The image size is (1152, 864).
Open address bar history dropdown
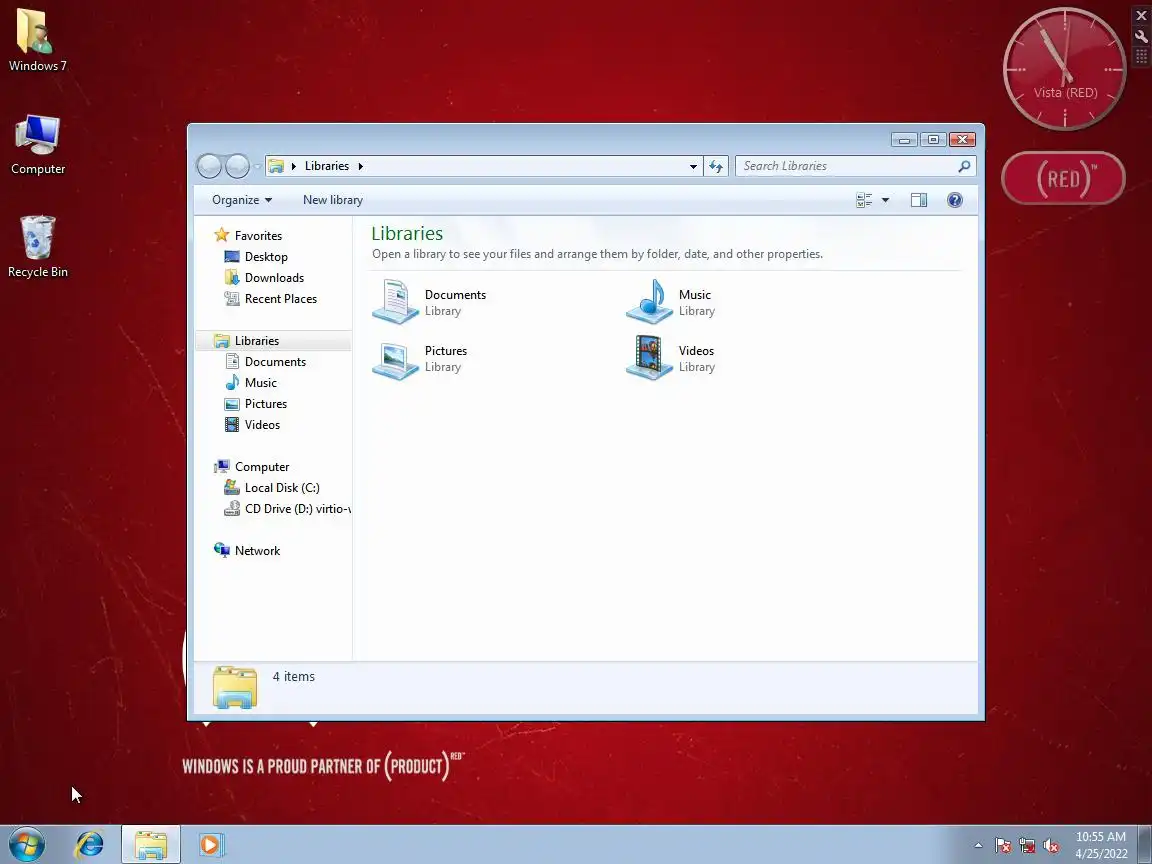693,167
